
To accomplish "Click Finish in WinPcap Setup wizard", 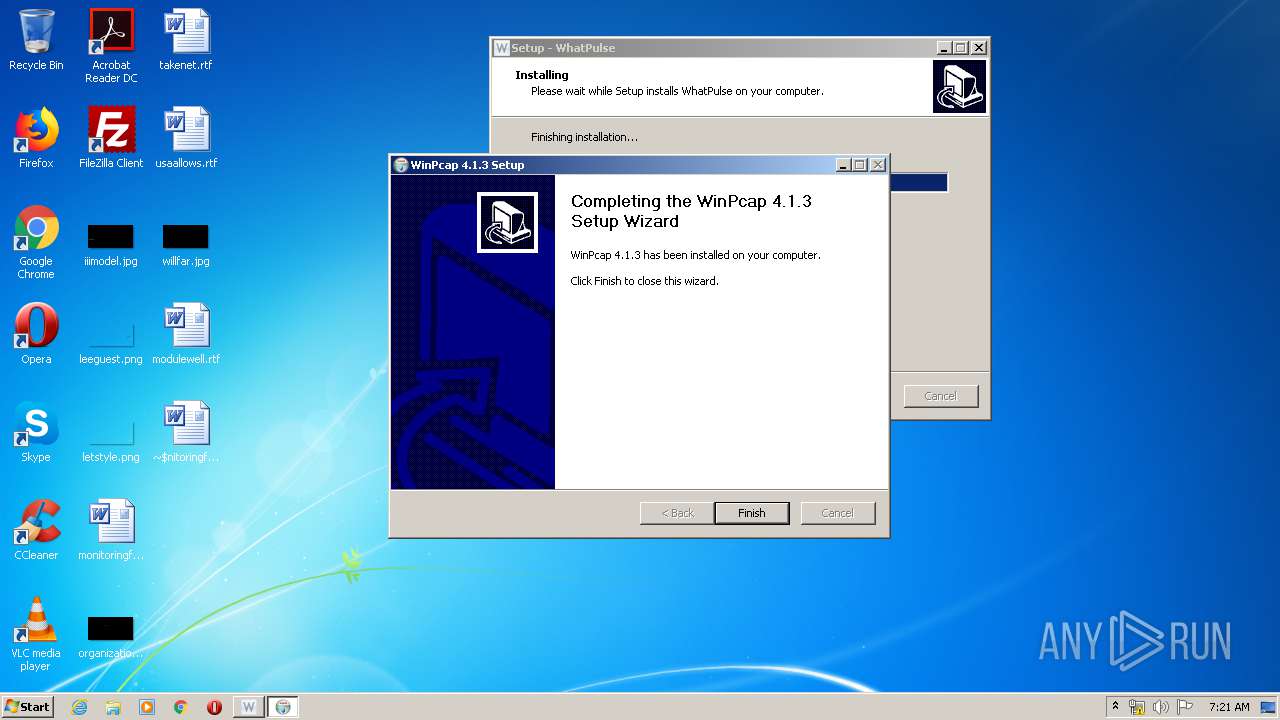I will pos(751,513).
